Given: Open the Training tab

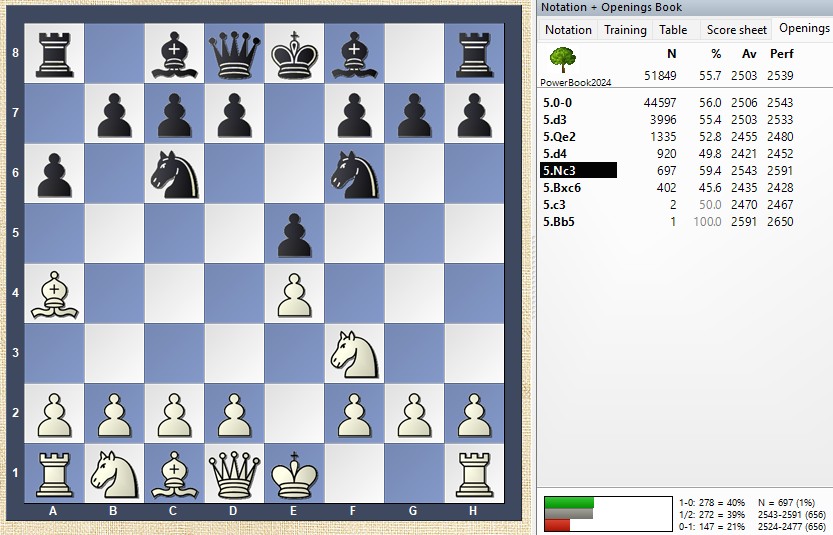Looking at the screenshot, I should tap(625, 30).
